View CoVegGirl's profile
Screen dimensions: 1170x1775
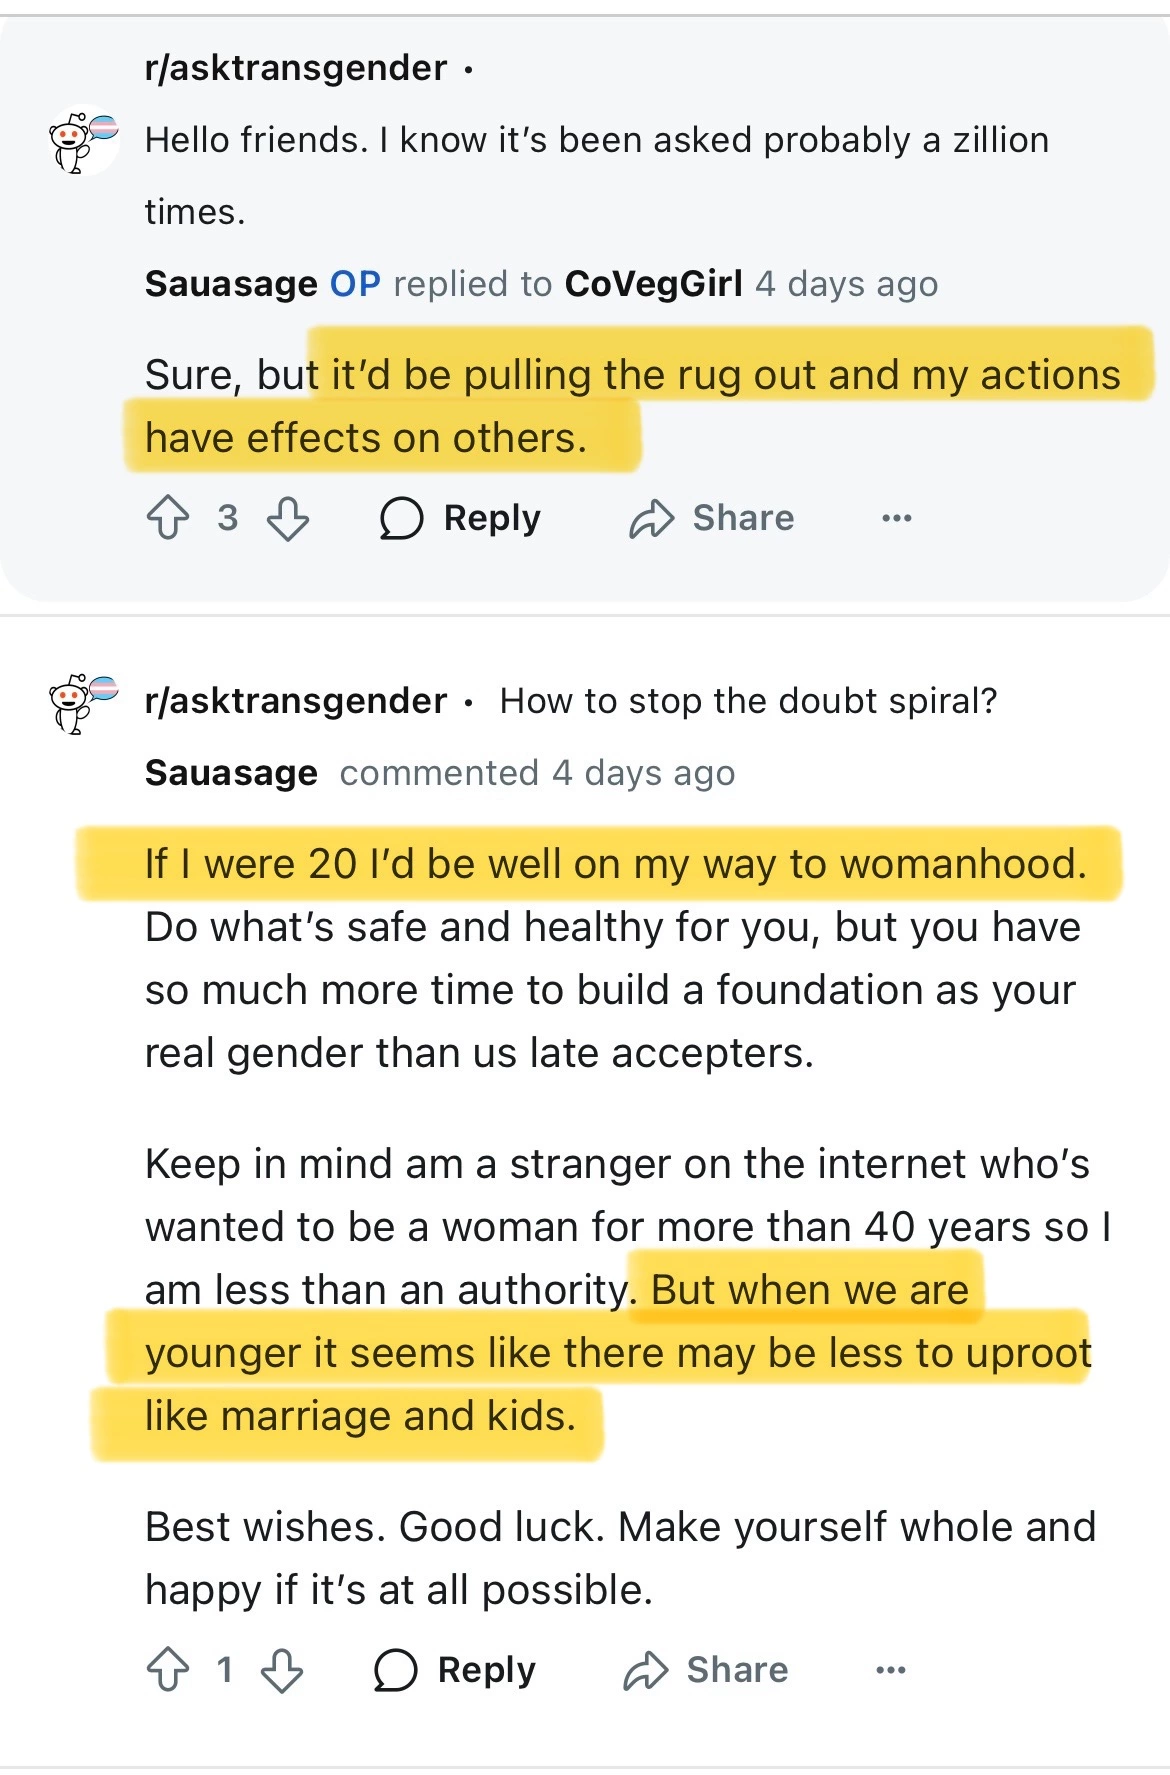653,284
